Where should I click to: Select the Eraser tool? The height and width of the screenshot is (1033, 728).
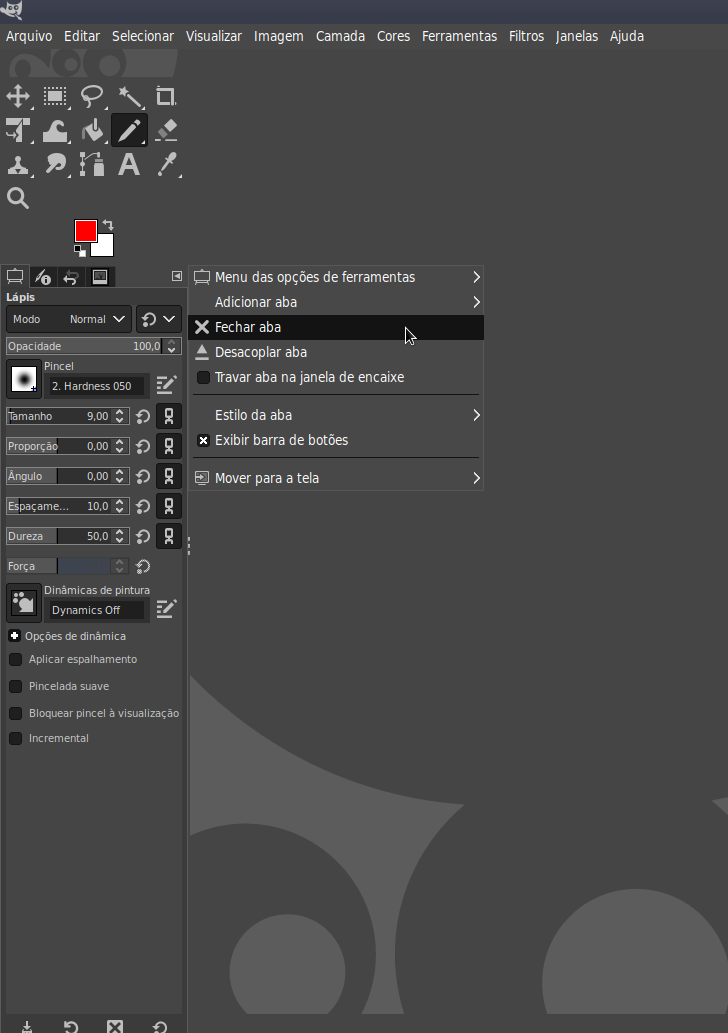[165, 130]
